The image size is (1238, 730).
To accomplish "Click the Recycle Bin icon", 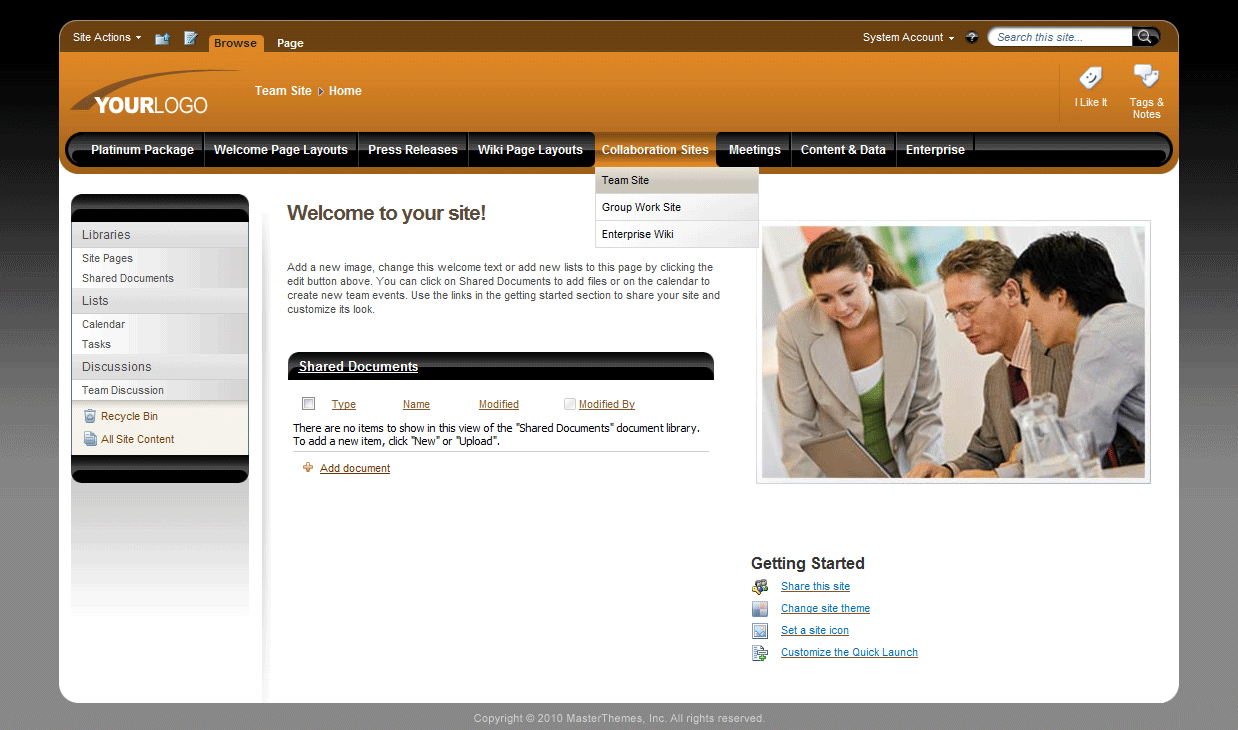I will (90, 415).
